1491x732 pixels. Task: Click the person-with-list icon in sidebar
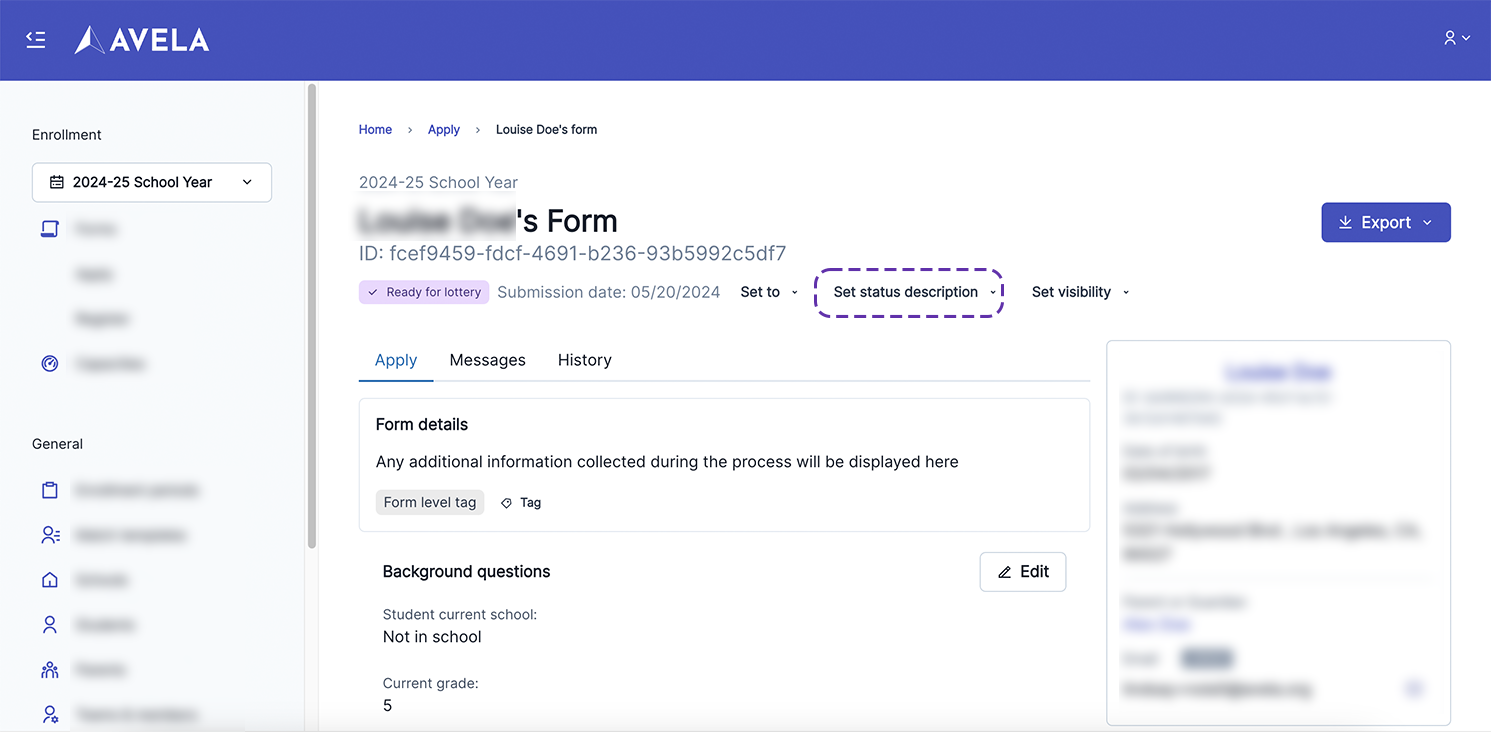50,535
